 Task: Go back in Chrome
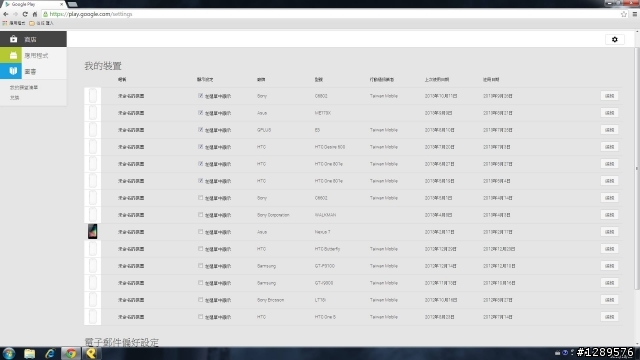tap(6, 14)
